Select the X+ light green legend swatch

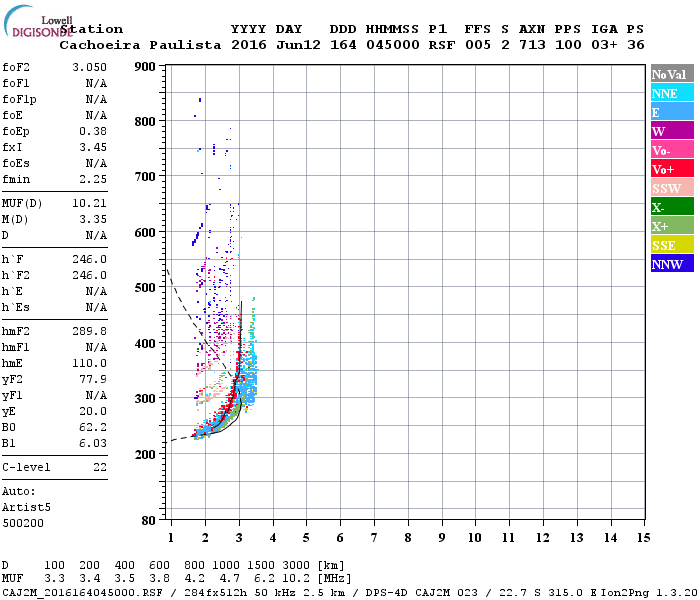pos(672,226)
